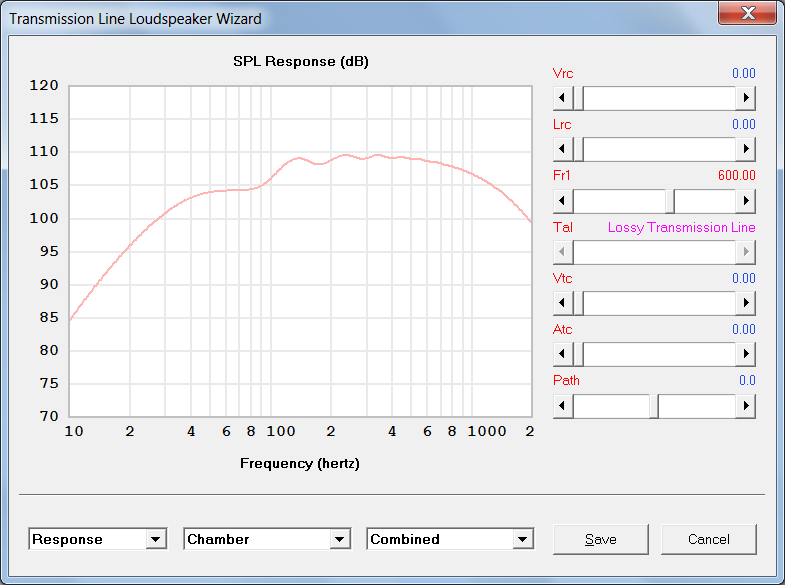Decrease Atc with the left arrow
Screen dimensions: 785x585
tap(563, 354)
